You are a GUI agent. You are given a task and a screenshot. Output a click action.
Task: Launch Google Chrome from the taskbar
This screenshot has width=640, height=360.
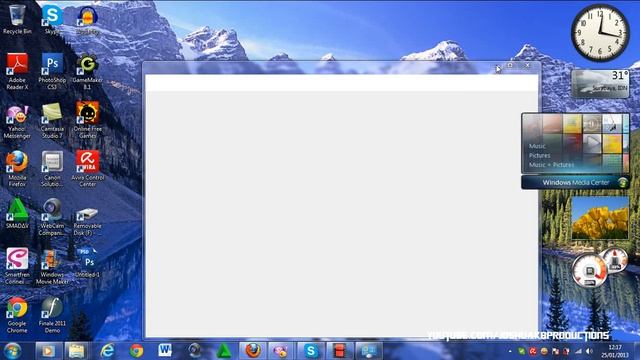tap(136, 351)
